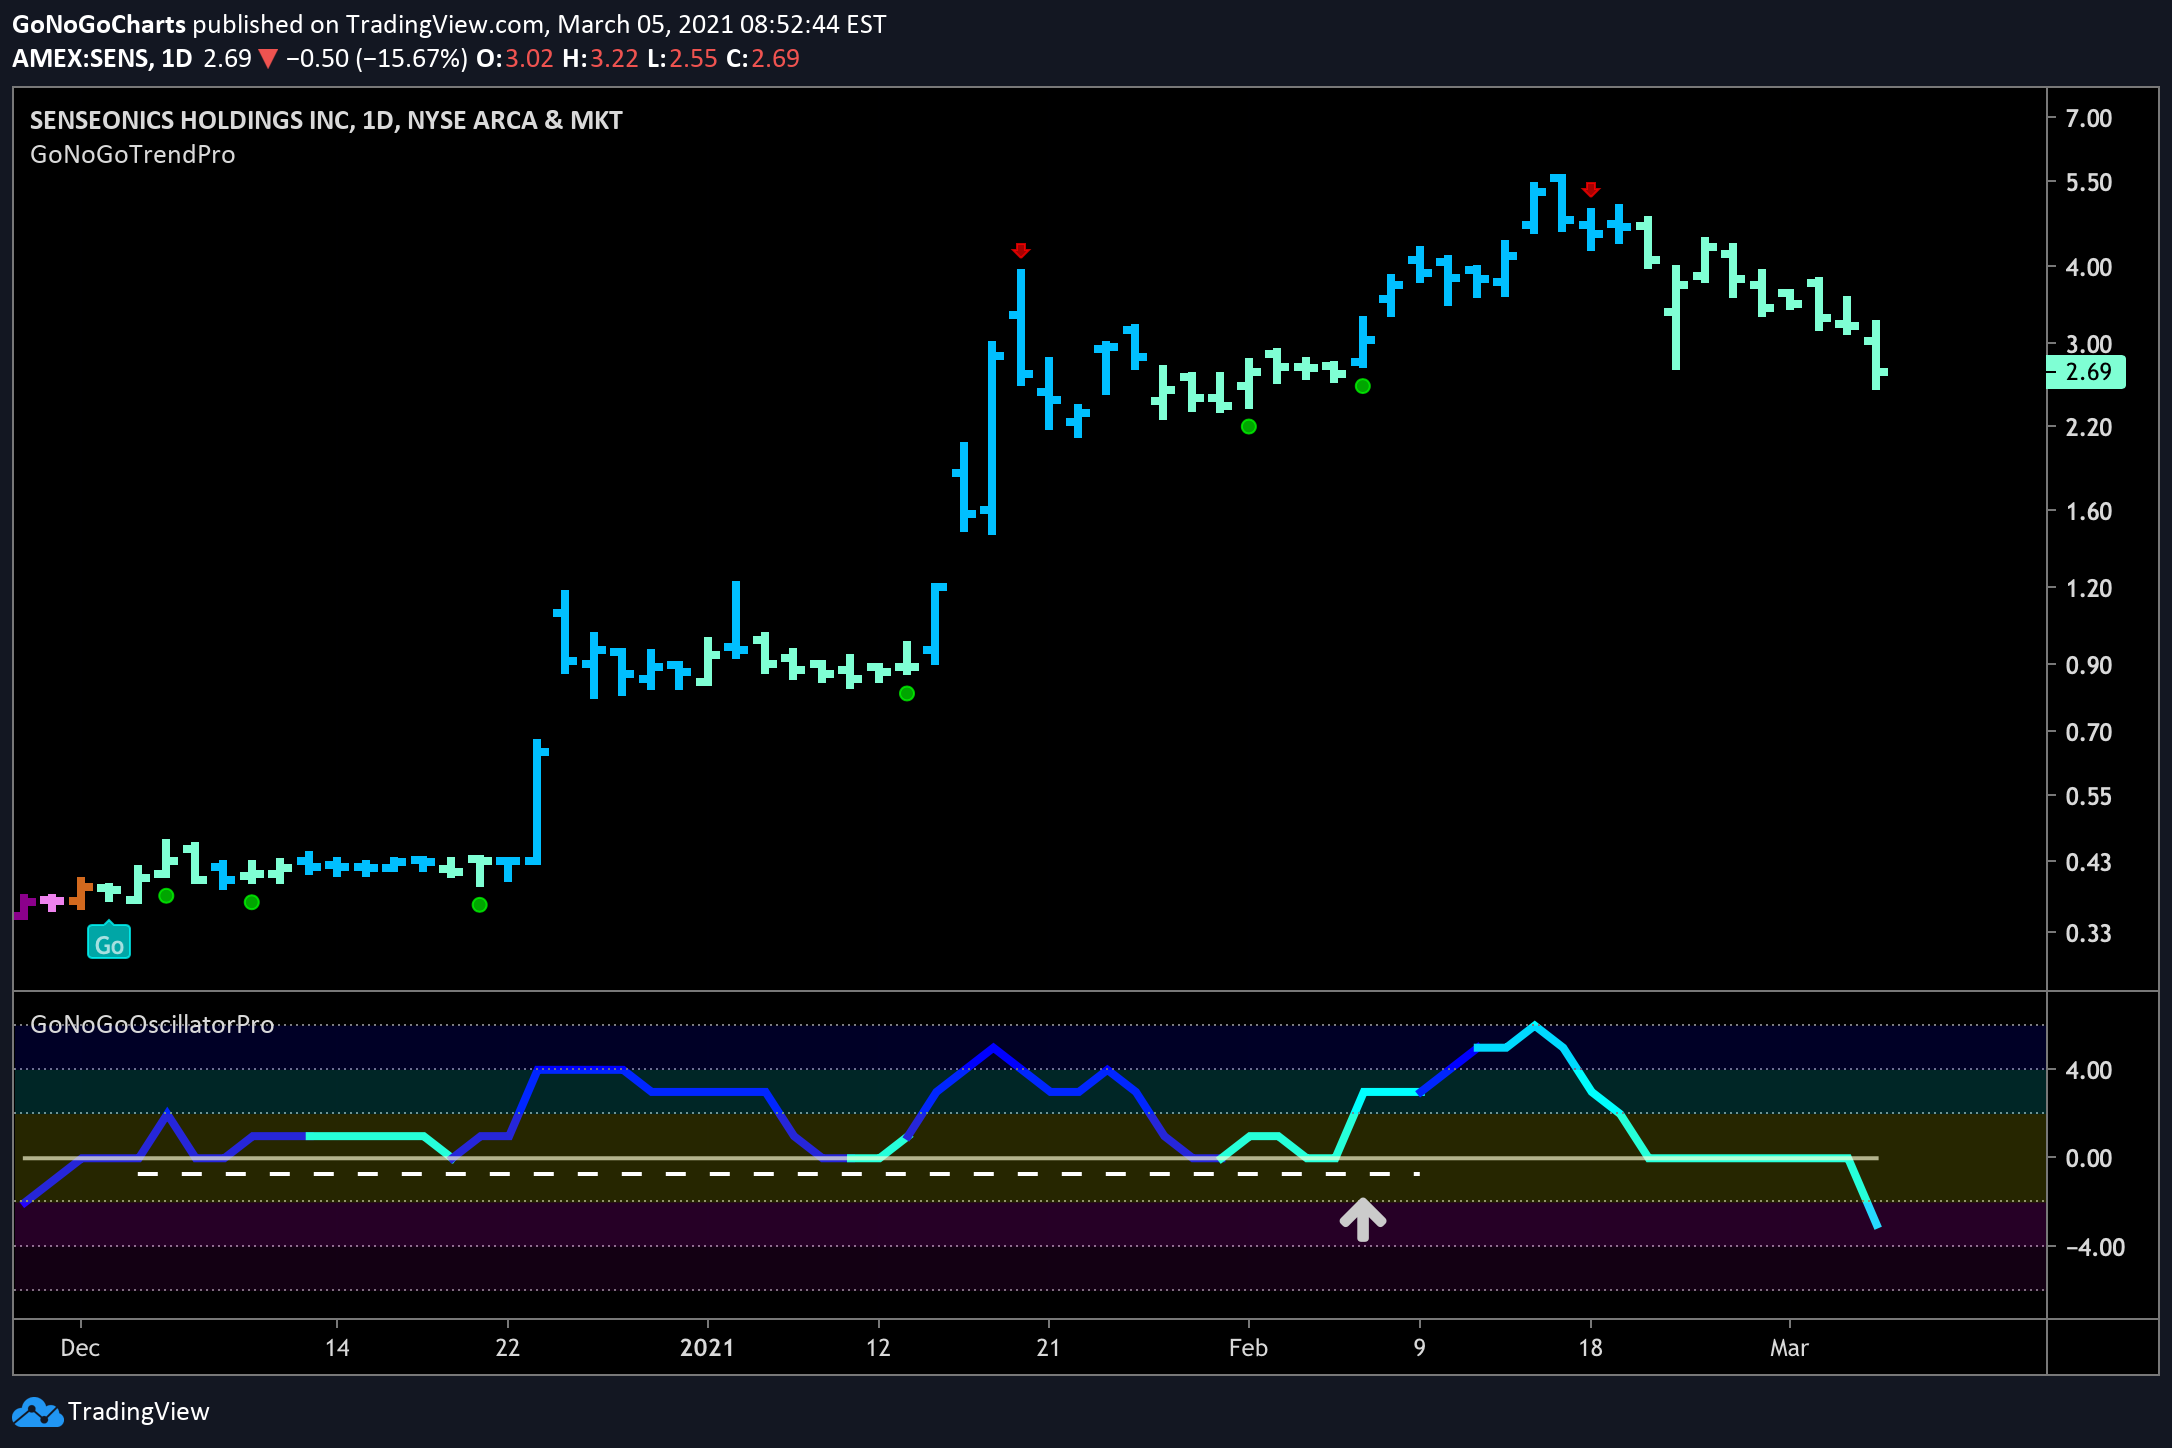
Task: Click the green dot below the January 12 bars
Action: (x=907, y=693)
